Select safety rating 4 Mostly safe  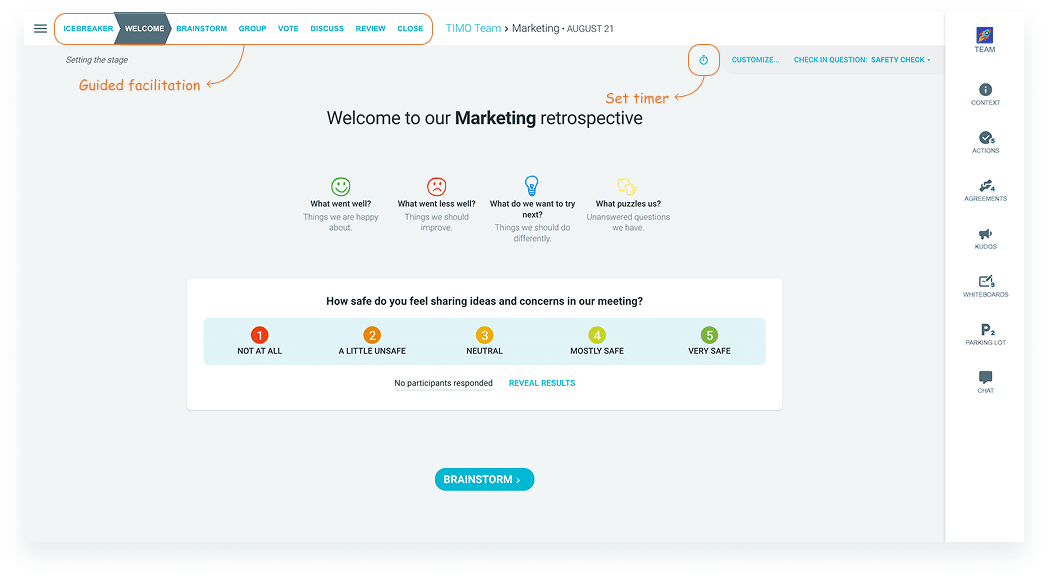(x=597, y=341)
